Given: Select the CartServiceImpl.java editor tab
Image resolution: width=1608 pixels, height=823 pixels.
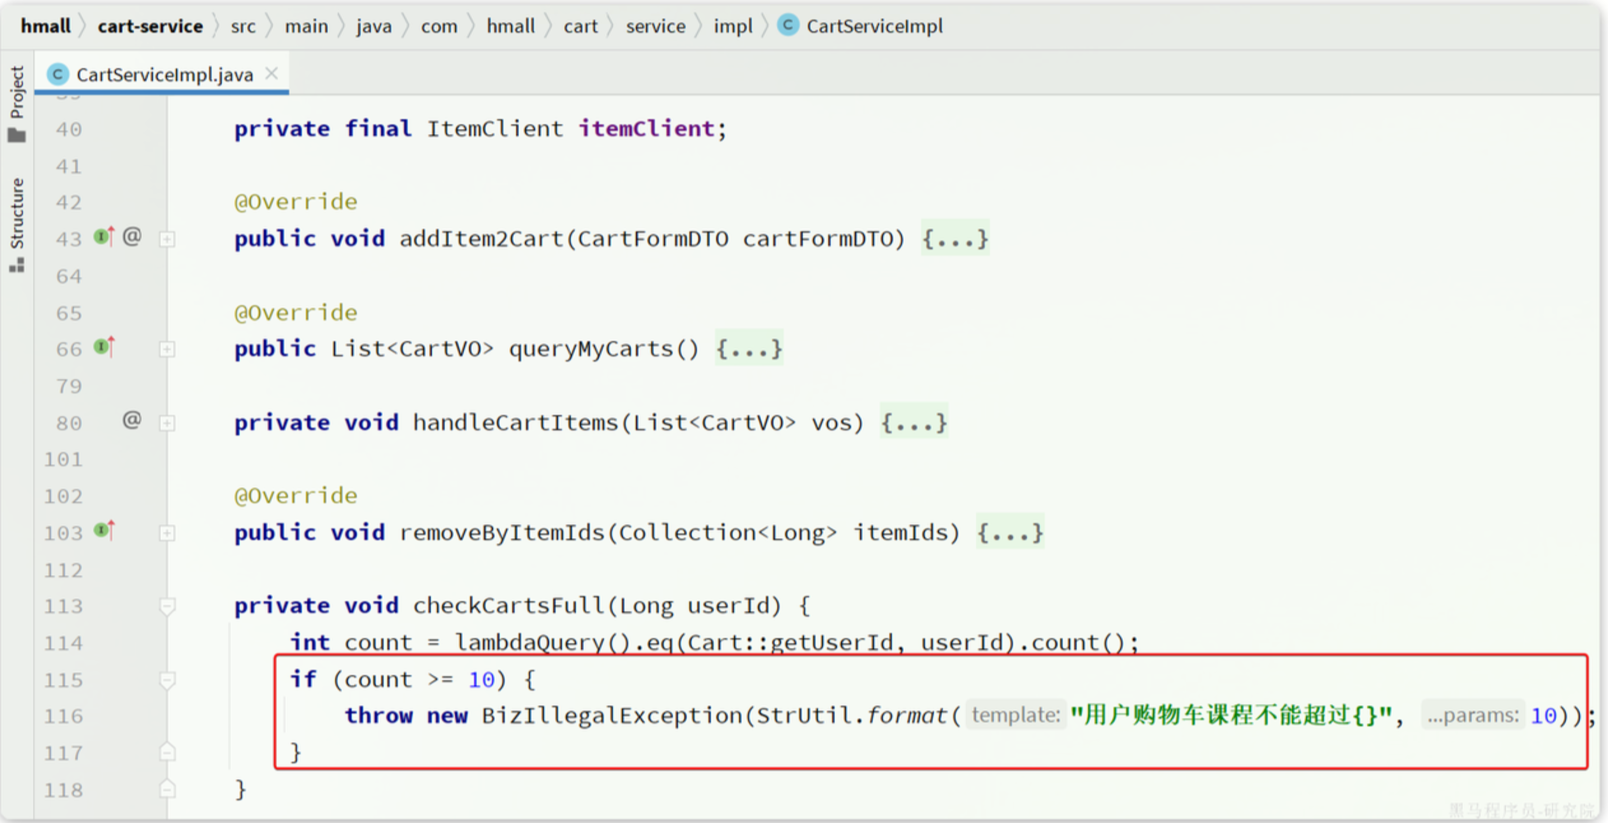Looking at the screenshot, I should [x=163, y=74].
